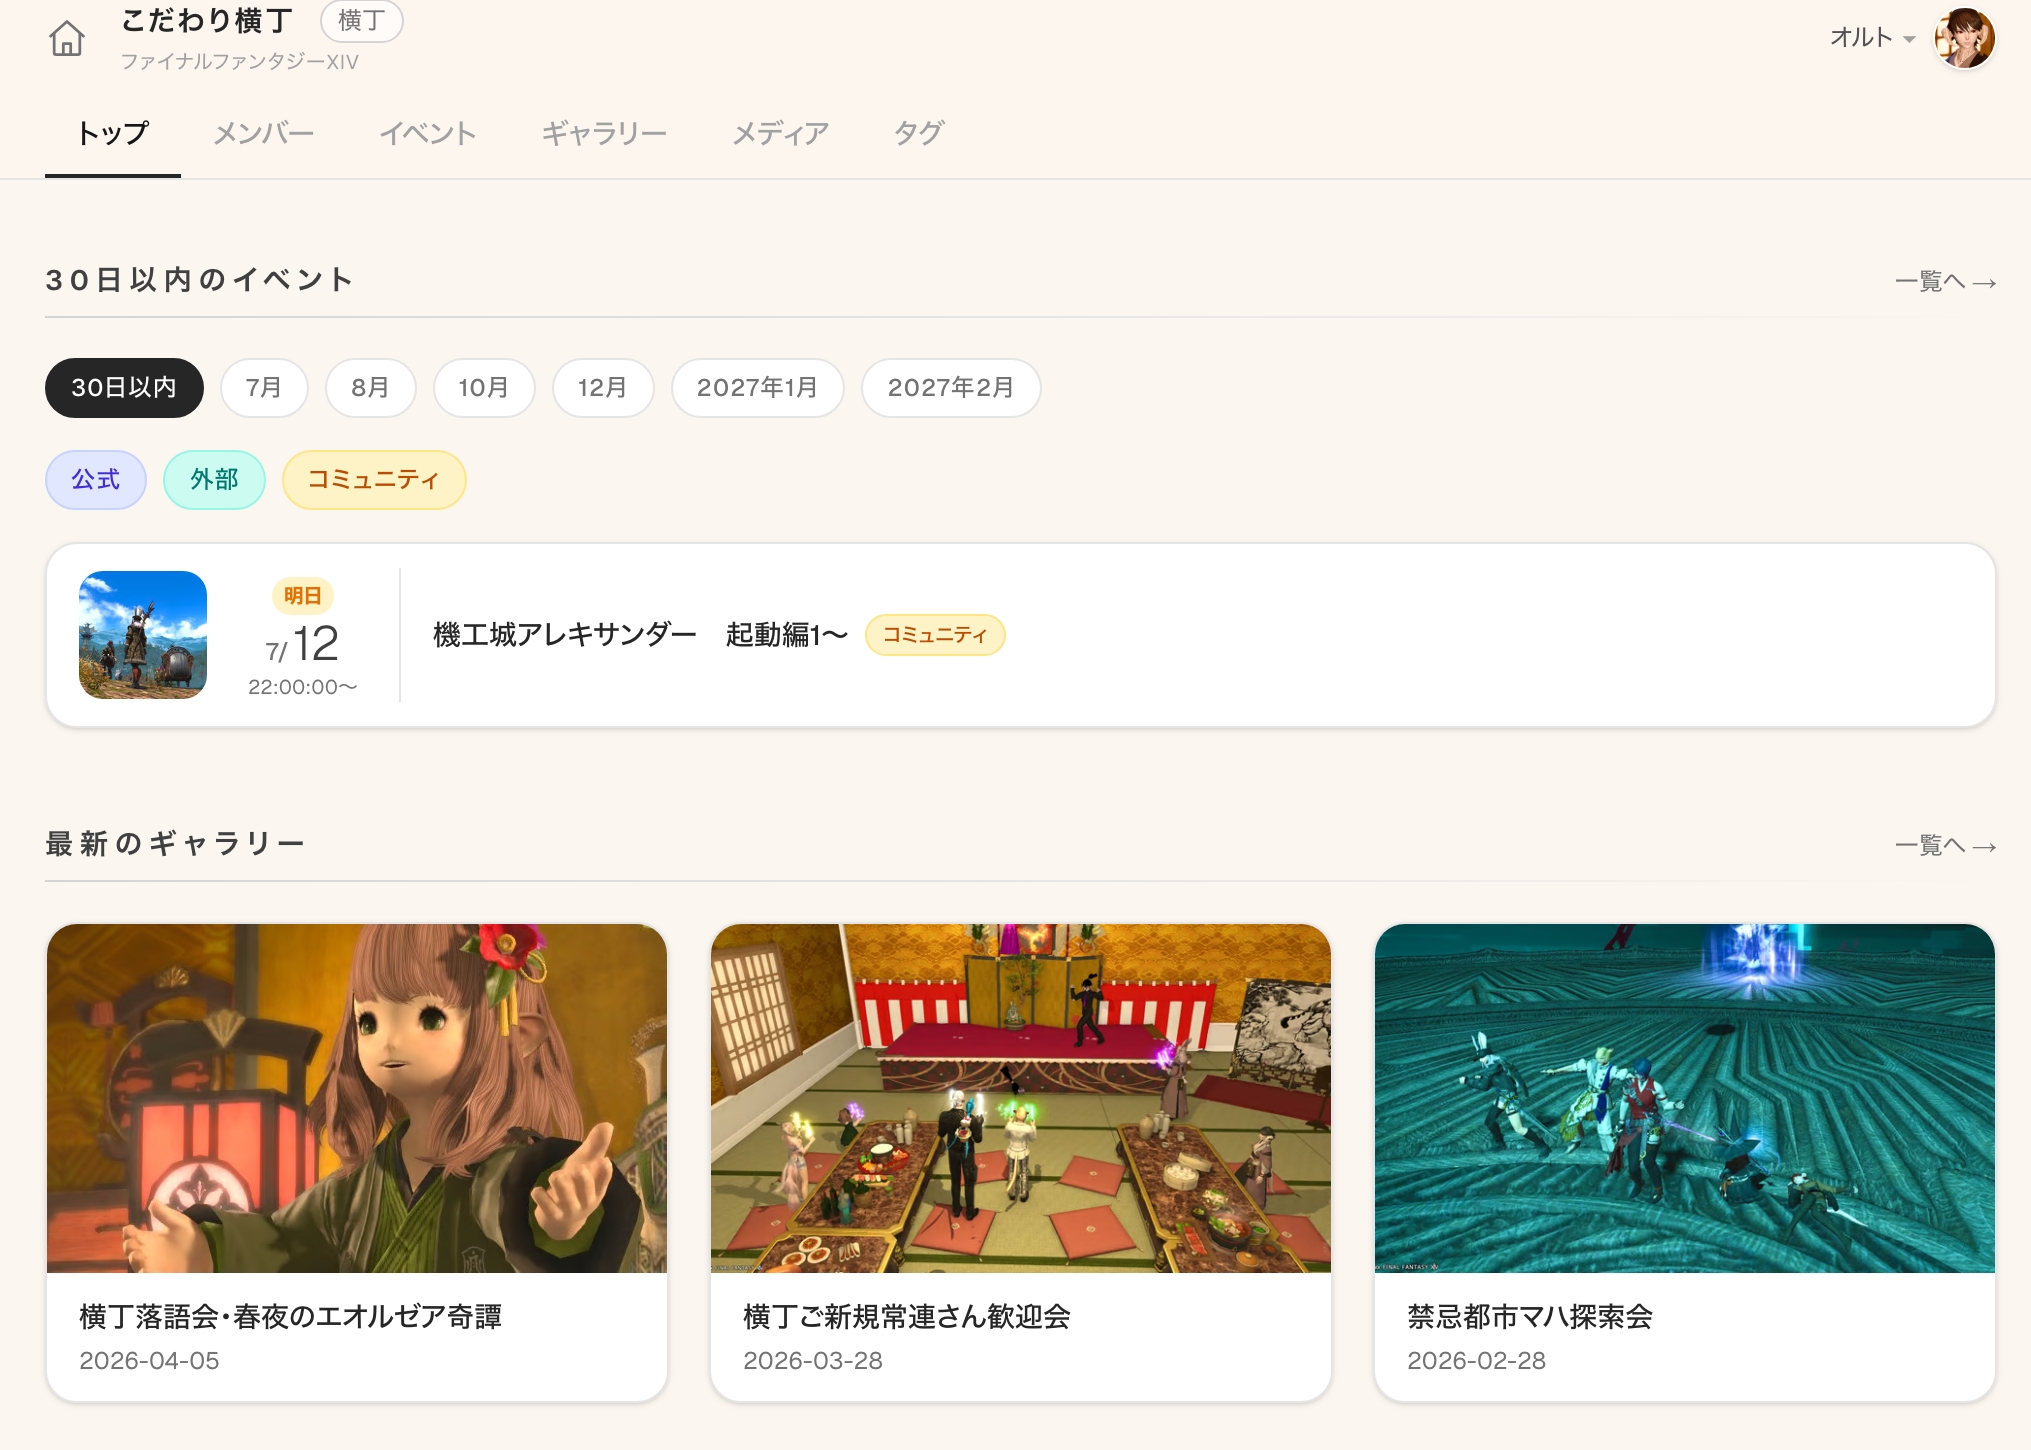Click the ファイナルファンタジーXIV subtitle
This screenshot has height=1450, width=2031.
(240, 62)
